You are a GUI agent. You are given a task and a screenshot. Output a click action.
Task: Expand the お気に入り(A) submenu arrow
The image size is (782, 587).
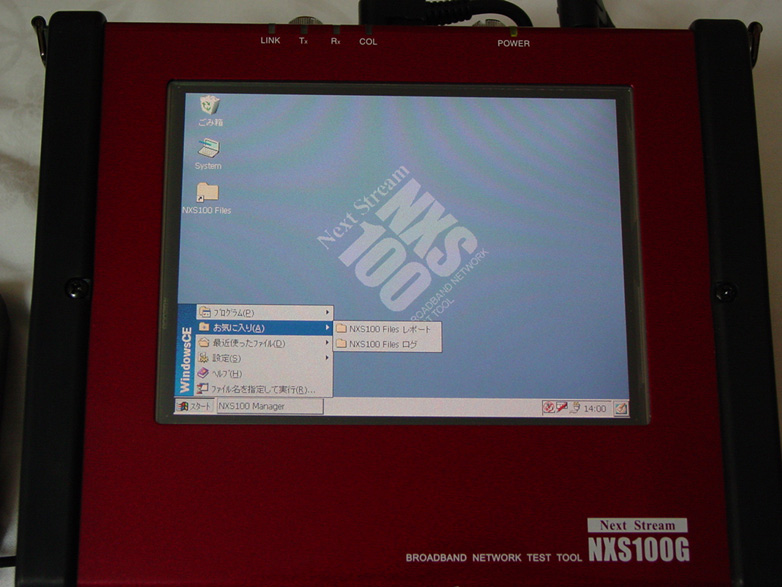tap(327, 328)
